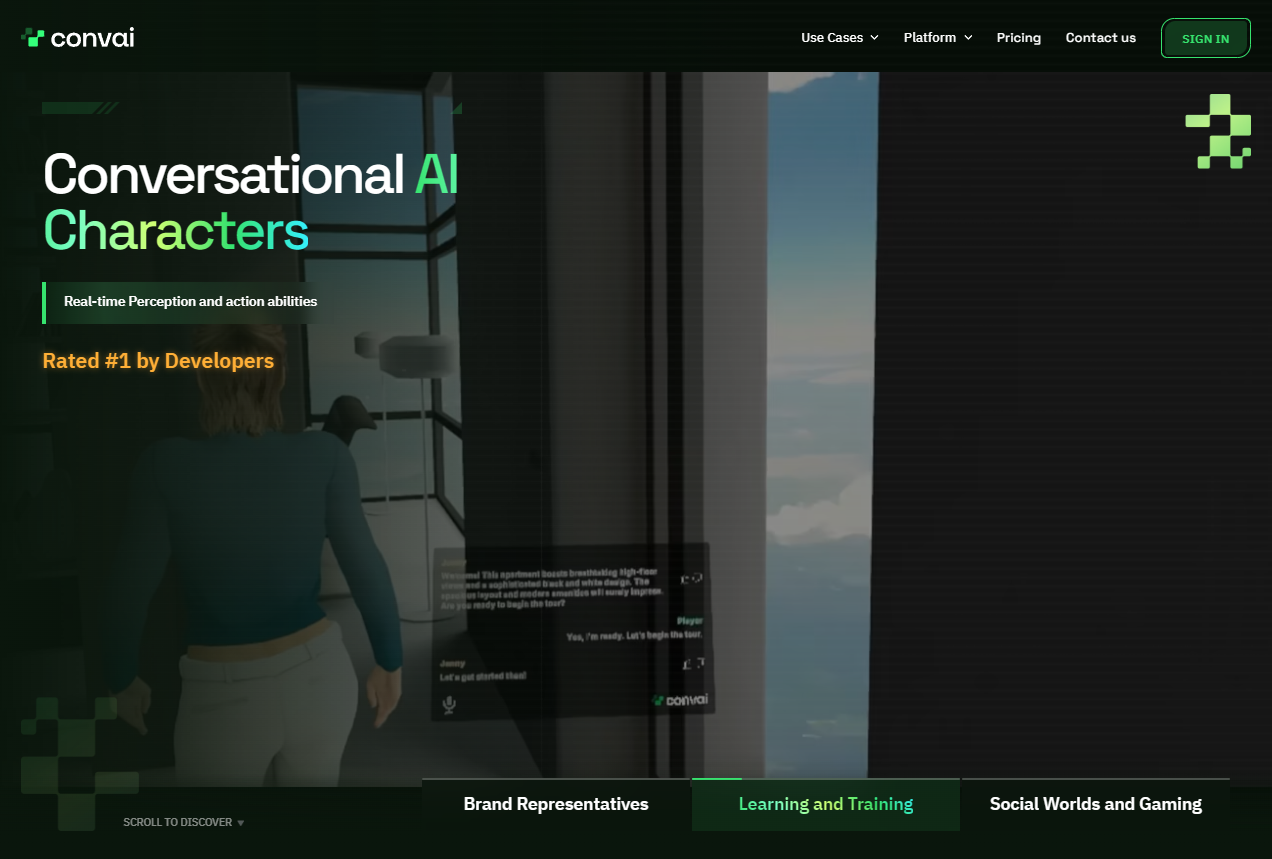Click the Conversational AI Characters headline
1272x859 pixels.
pyautogui.click(x=250, y=202)
